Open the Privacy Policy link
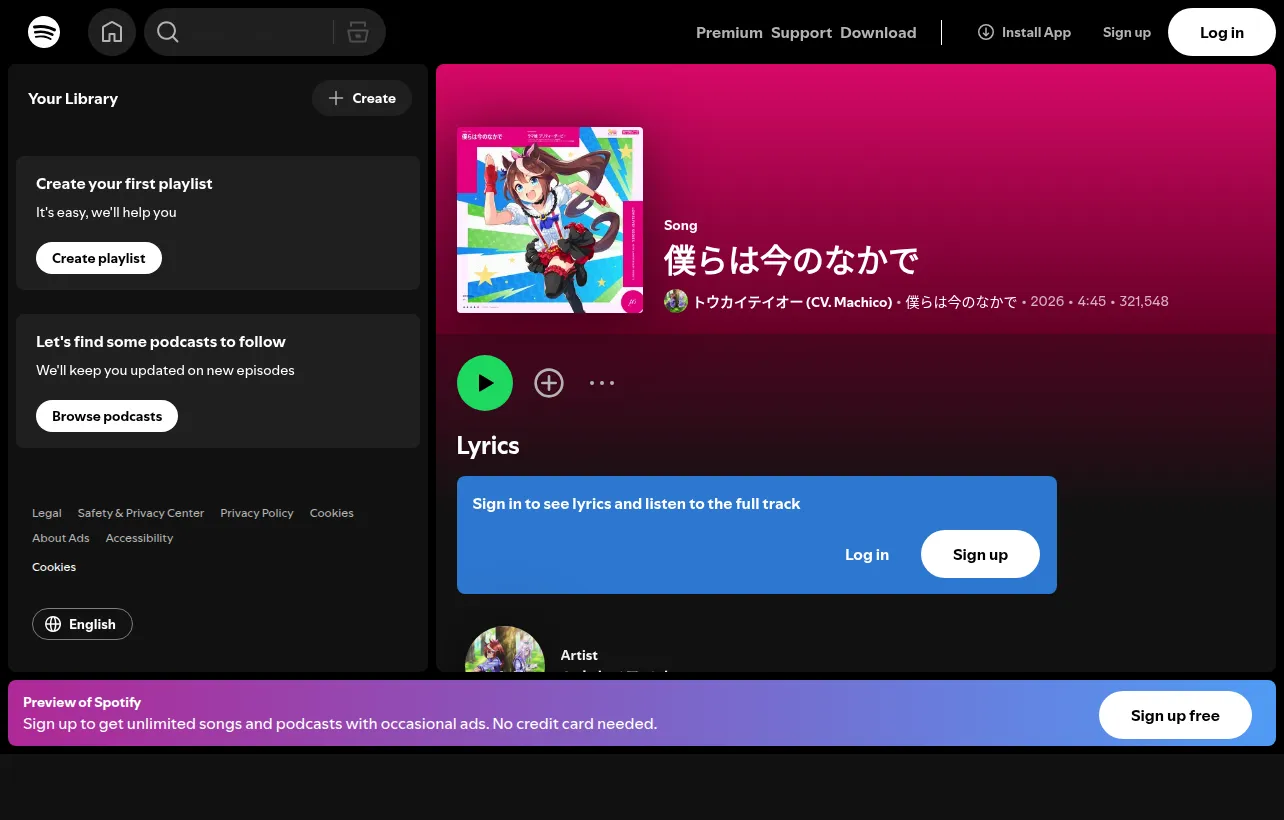 pyautogui.click(x=257, y=513)
